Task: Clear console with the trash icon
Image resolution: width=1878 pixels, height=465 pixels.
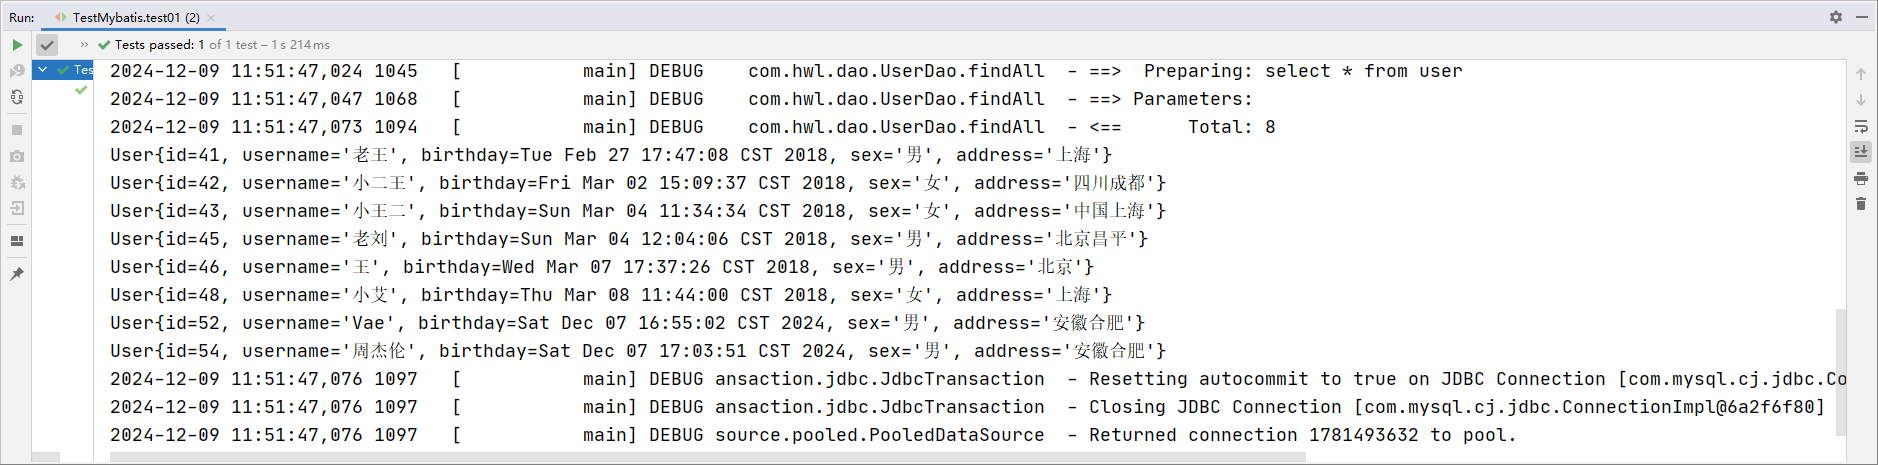Action: pyautogui.click(x=1861, y=204)
